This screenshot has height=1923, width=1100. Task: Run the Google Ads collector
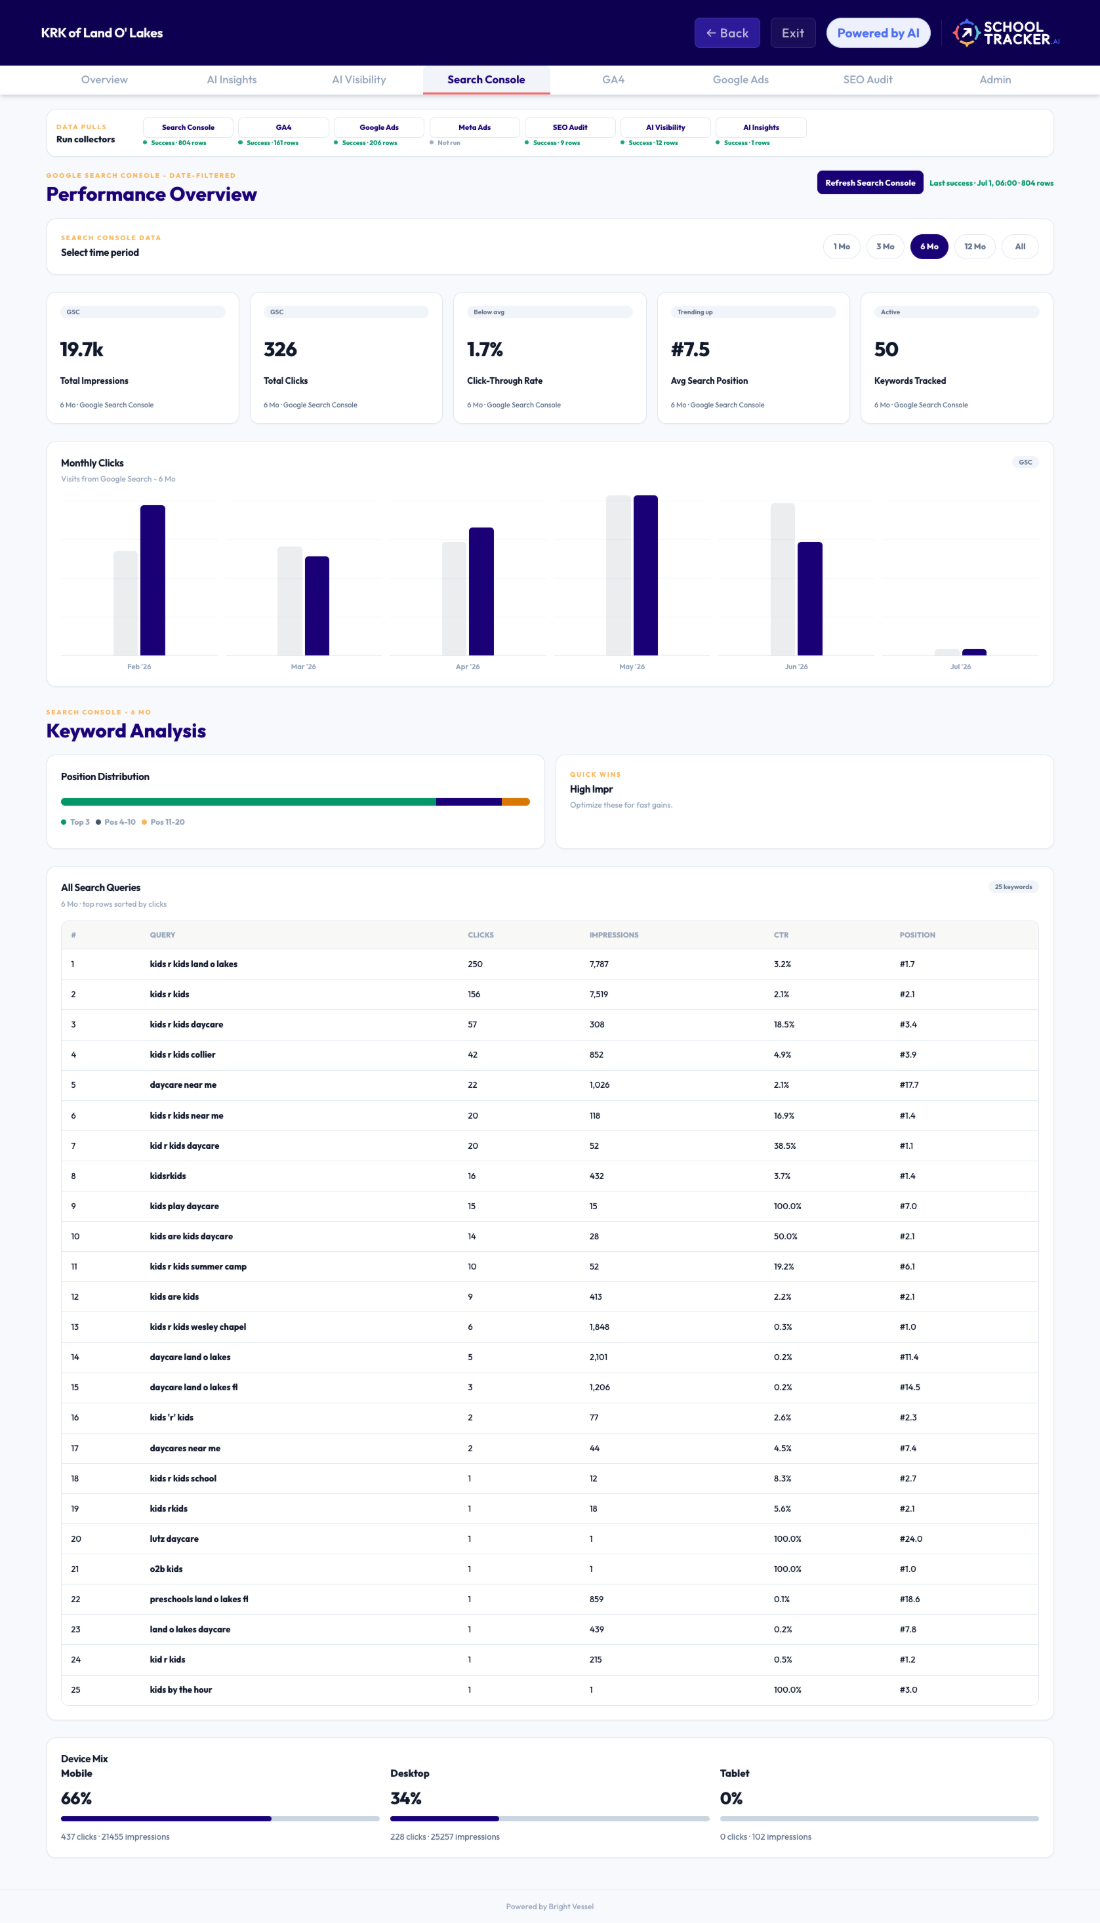point(379,127)
